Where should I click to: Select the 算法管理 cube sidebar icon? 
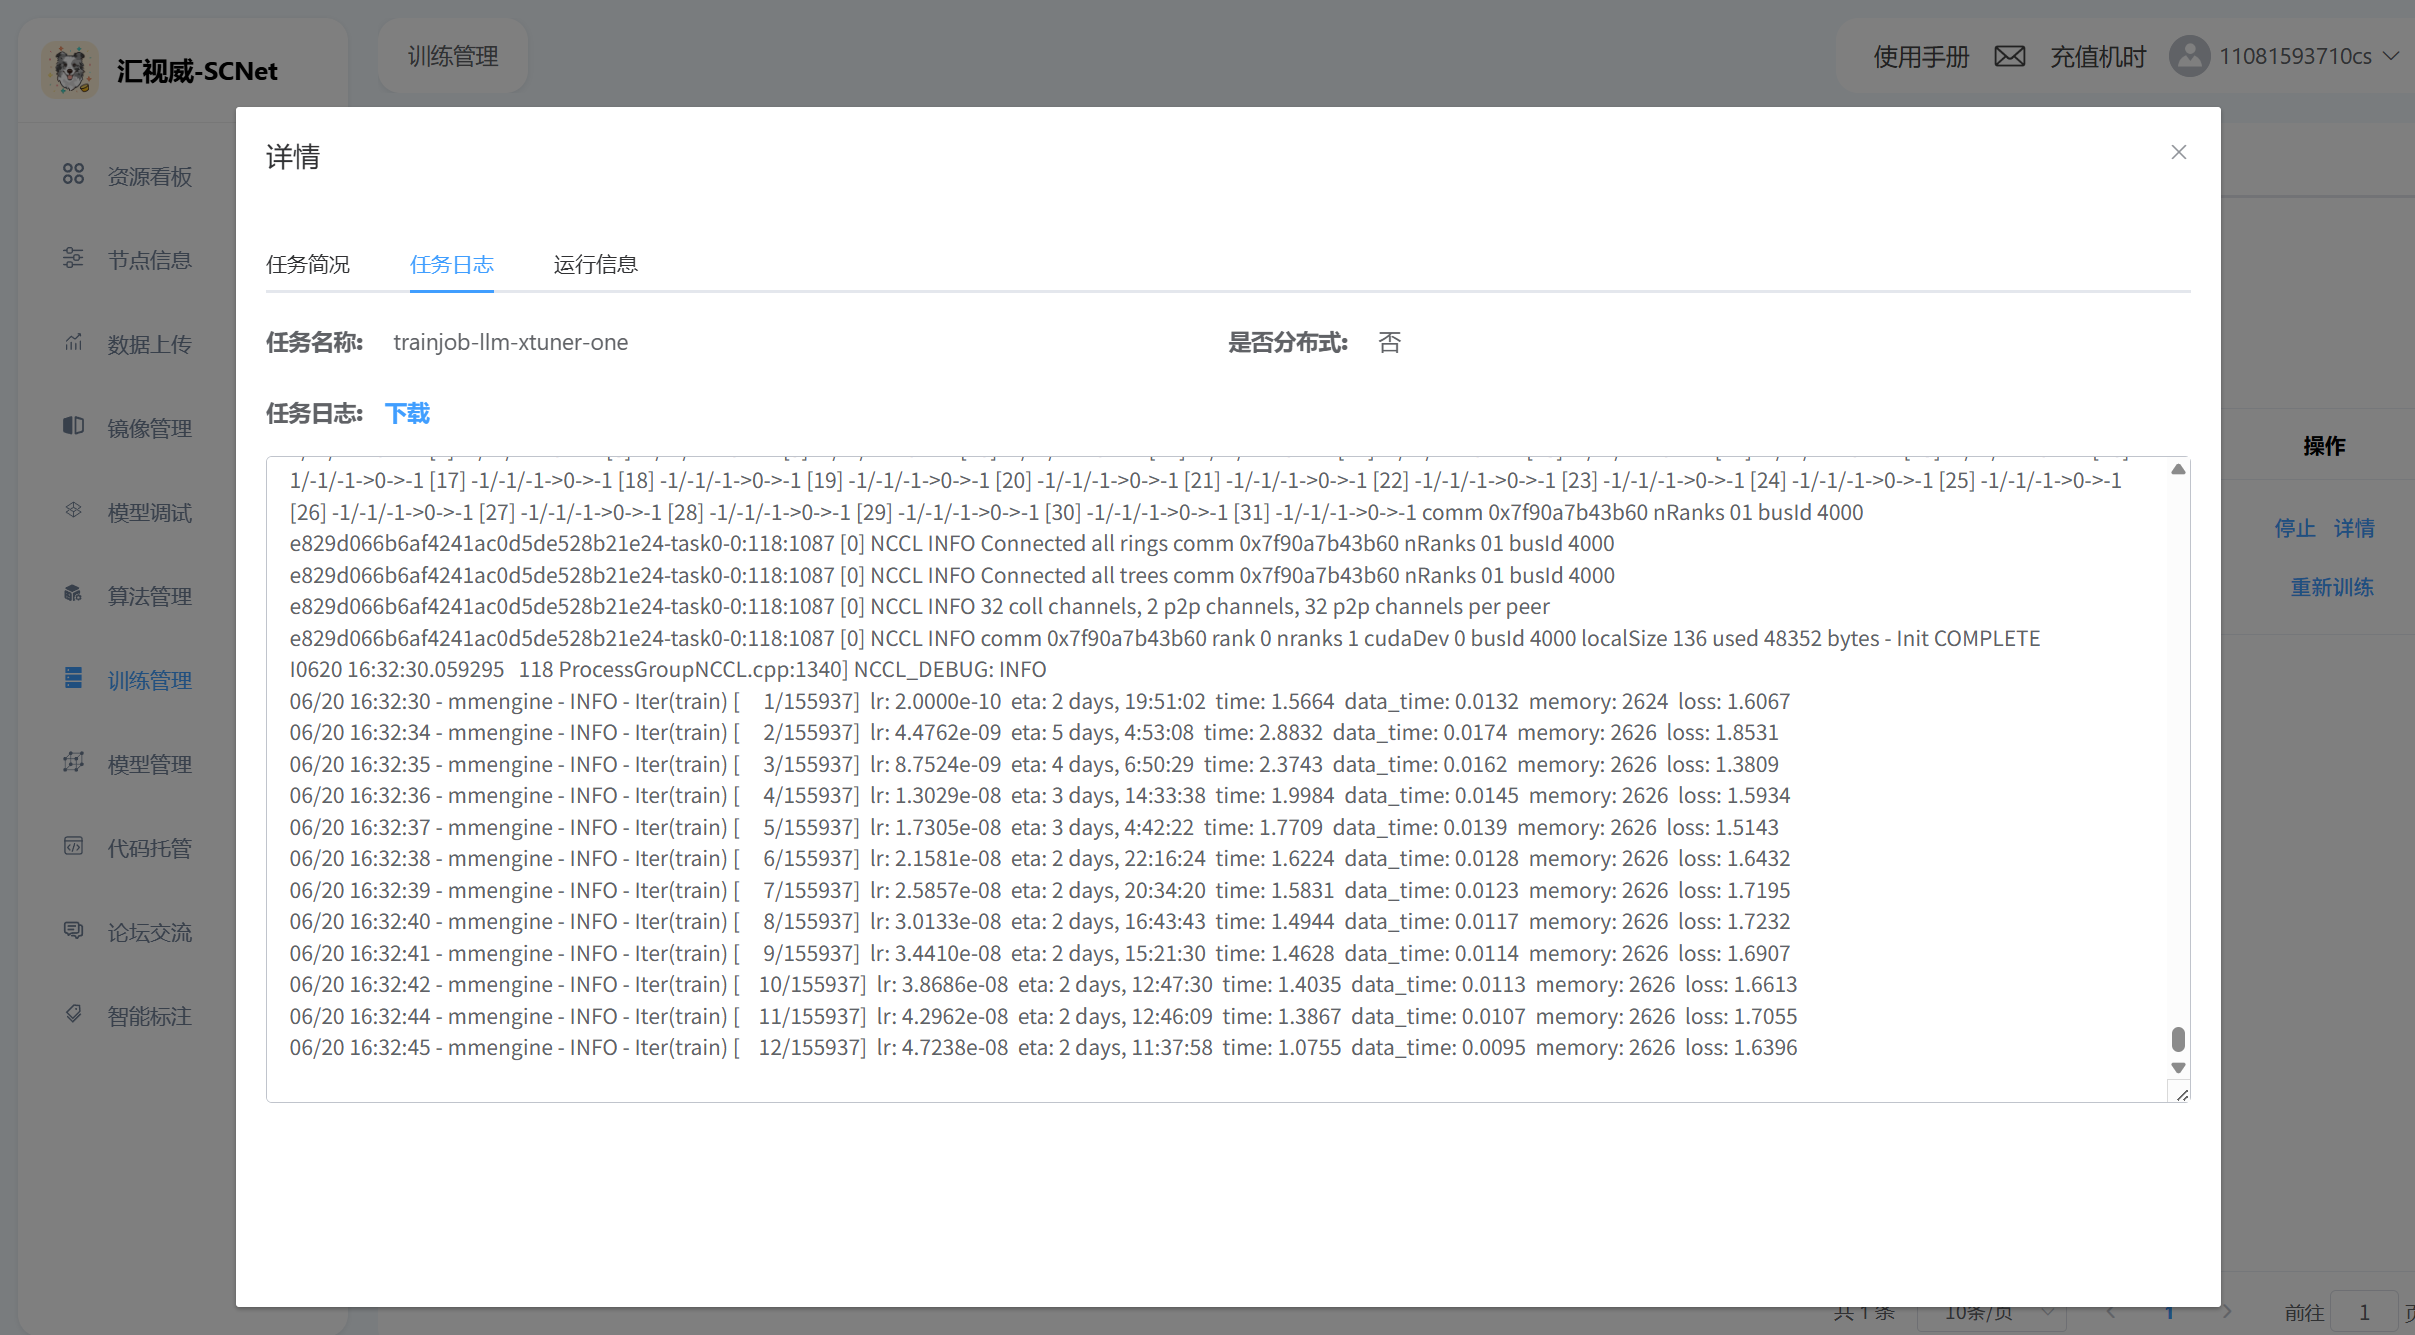pyautogui.click(x=73, y=594)
